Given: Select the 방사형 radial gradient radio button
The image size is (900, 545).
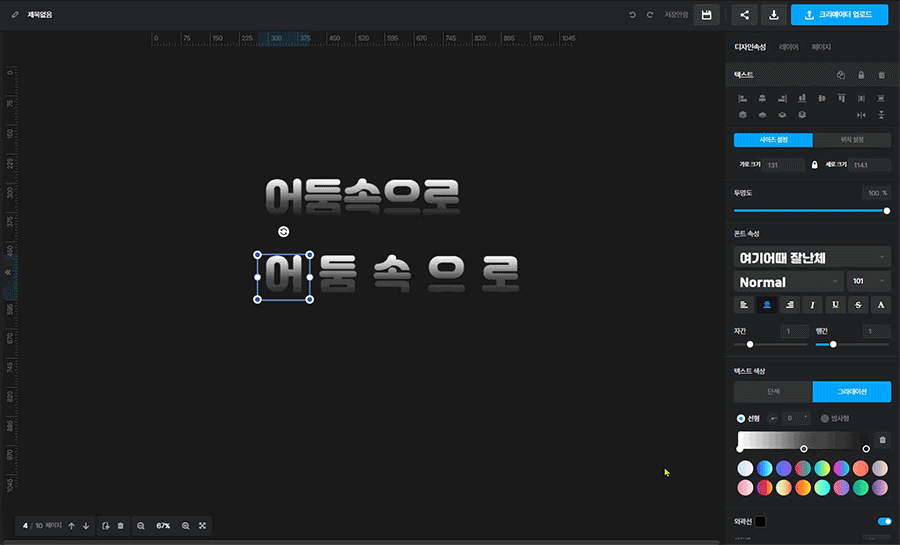Looking at the screenshot, I should 825,418.
